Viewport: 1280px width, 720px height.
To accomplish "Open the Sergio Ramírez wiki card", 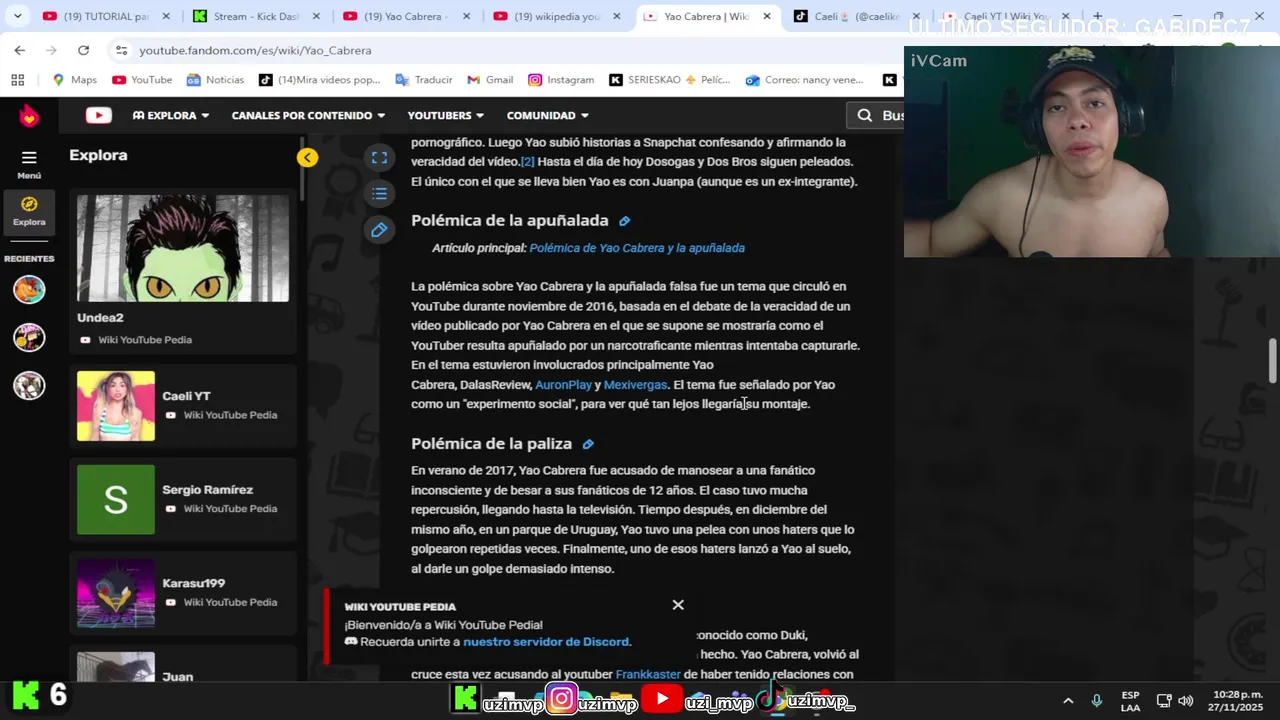I will tap(183, 499).
